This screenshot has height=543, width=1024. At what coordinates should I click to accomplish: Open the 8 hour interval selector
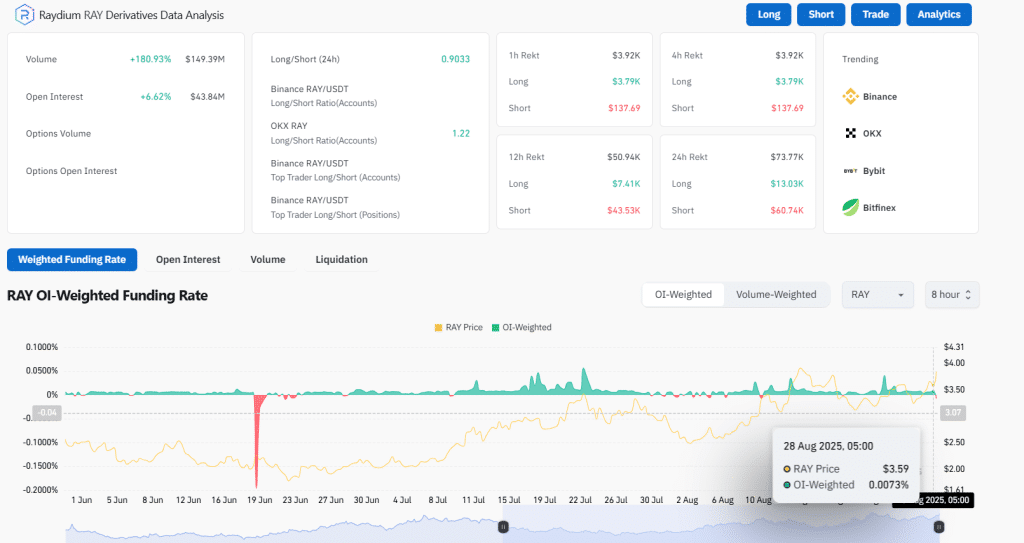coord(951,295)
